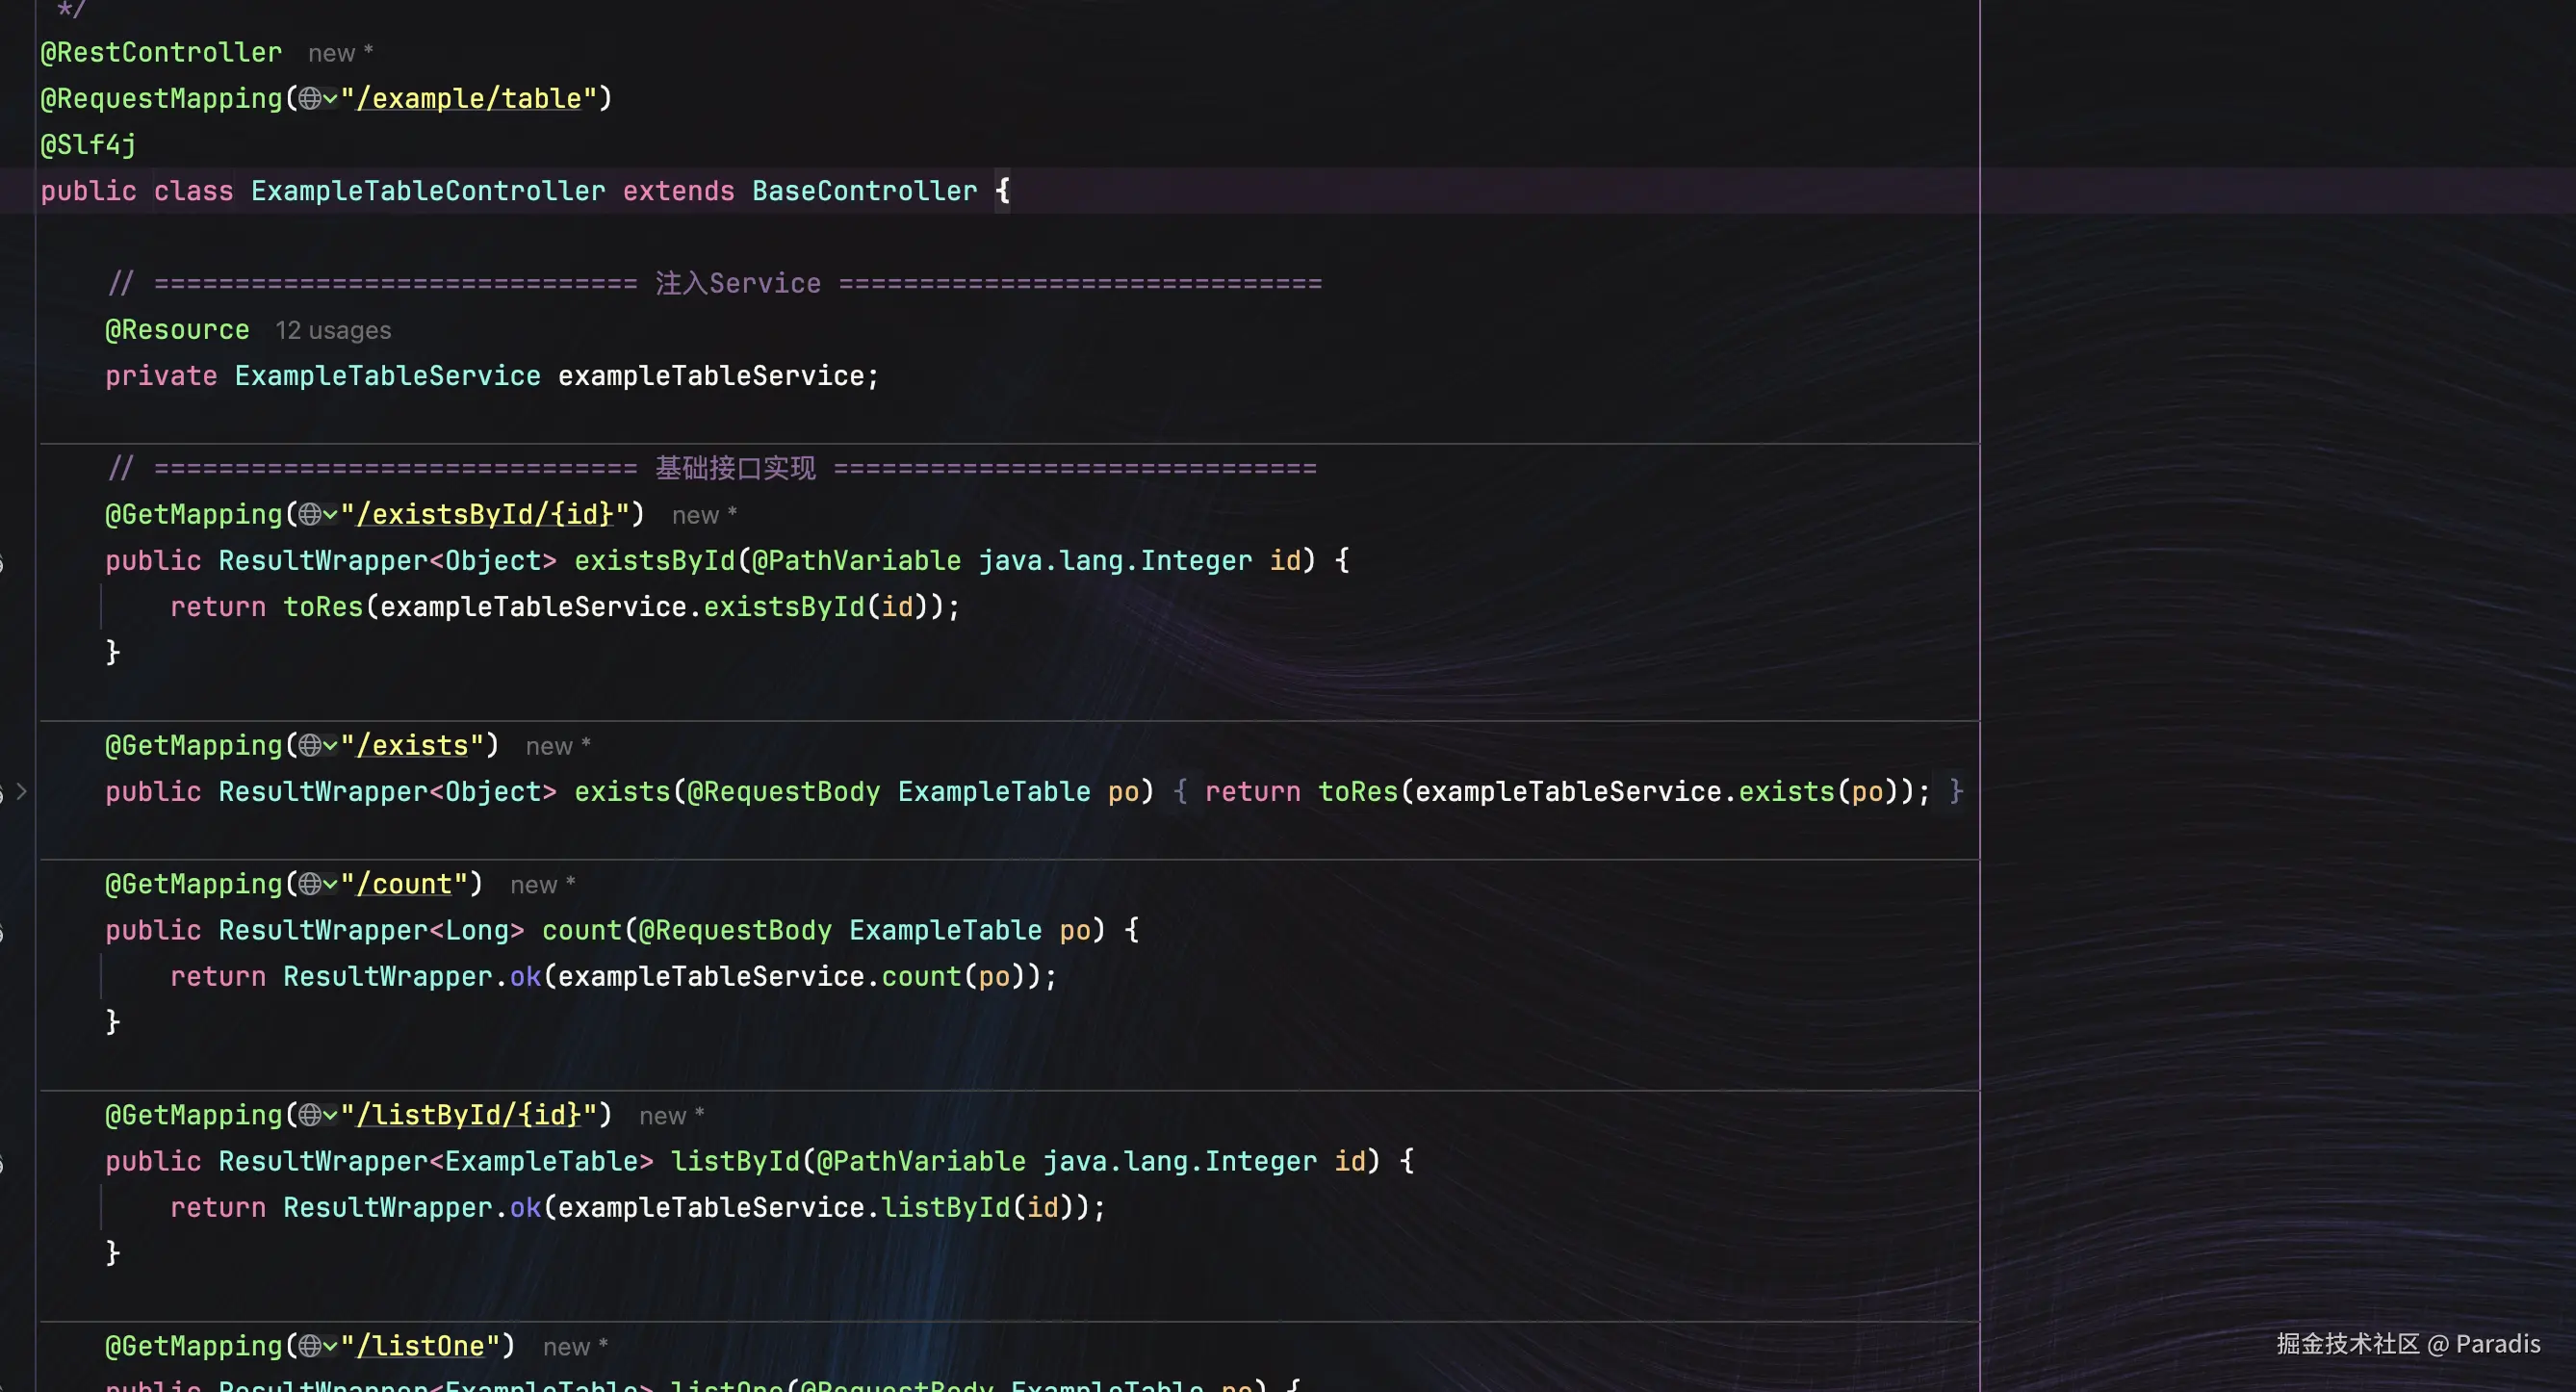The image size is (2576, 1392).
Task: Click ExampleTableController in class declaration
Action: pos(428,191)
